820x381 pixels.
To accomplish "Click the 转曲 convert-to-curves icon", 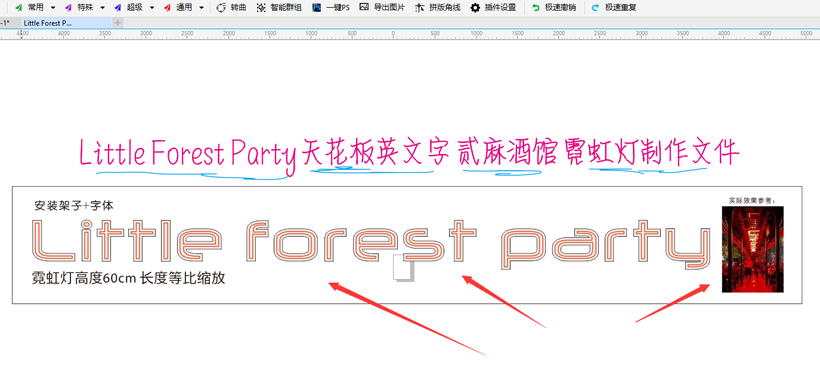I will coord(221,8).
